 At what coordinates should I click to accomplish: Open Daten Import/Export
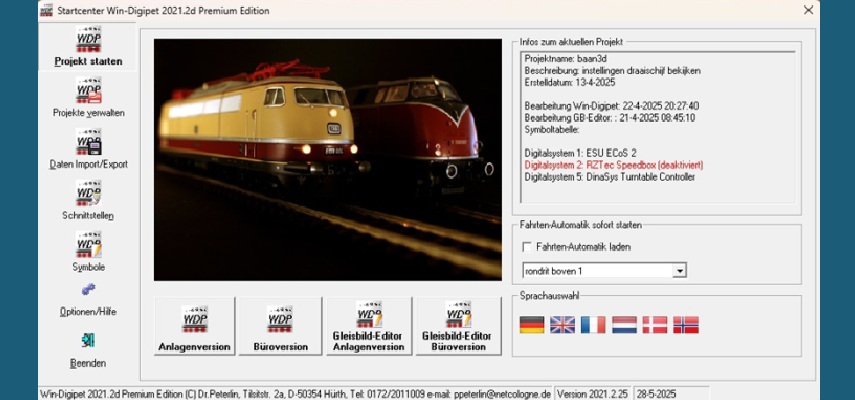(x=88, y=143)
